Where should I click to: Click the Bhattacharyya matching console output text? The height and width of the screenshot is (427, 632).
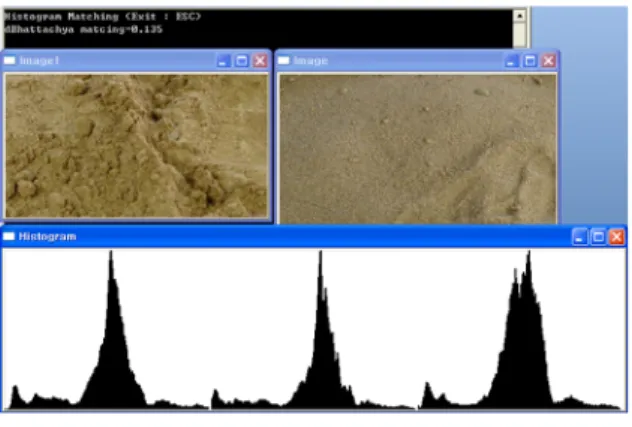click(x=83, y=29)
